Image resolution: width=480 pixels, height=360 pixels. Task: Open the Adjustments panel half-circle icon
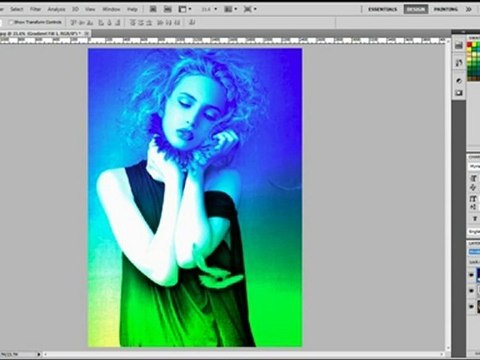(x=459, y=81)
